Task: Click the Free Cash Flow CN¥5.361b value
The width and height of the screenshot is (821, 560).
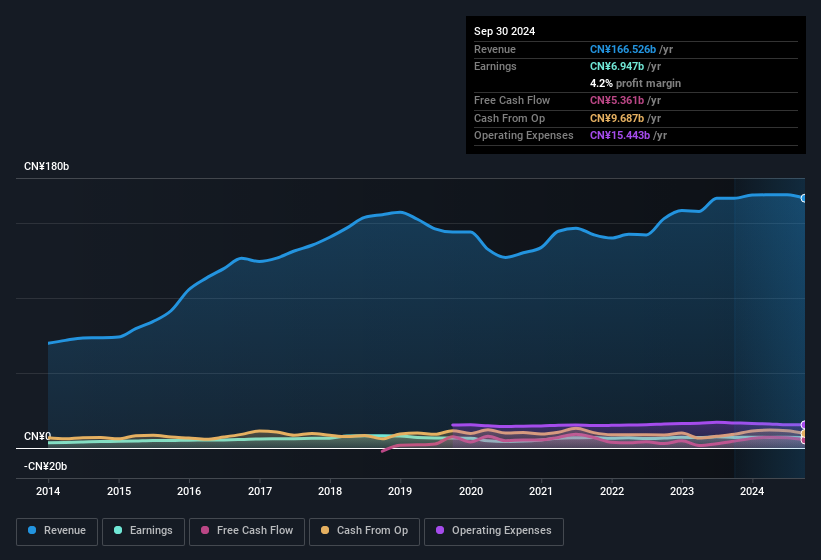Action: (x=619, y=100)
